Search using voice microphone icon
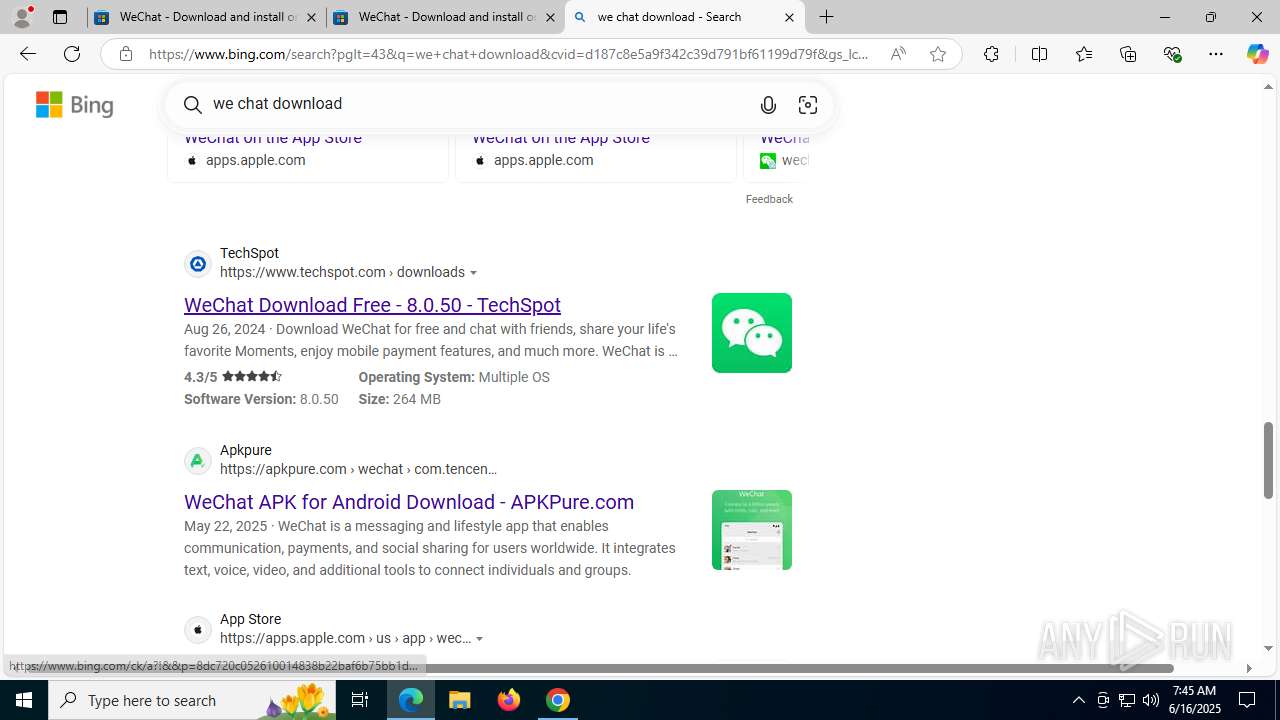This screenshot has width=1280, height=720. coord(768,105)
